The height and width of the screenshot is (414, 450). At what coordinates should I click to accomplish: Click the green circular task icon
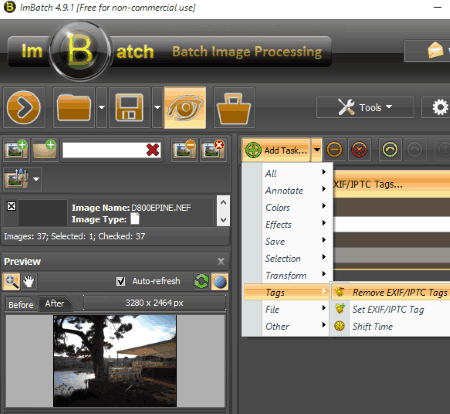(390, 150)
